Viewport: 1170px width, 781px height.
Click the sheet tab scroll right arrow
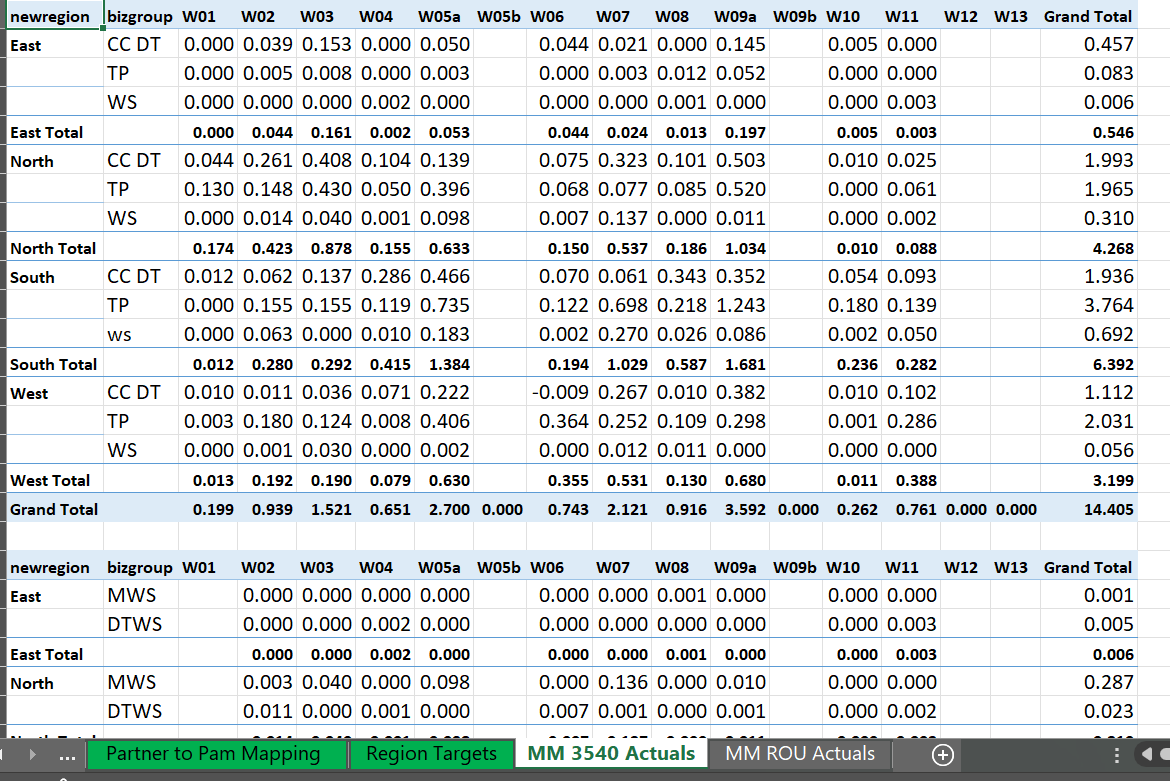(37, 755)
